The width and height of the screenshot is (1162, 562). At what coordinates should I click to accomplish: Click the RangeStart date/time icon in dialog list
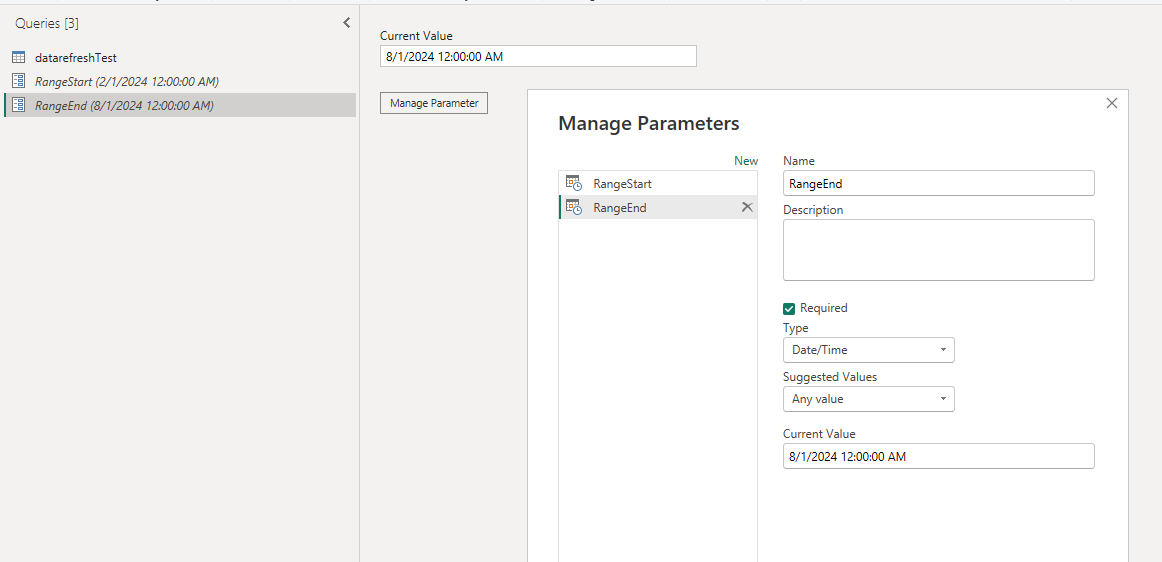(574, 183)
